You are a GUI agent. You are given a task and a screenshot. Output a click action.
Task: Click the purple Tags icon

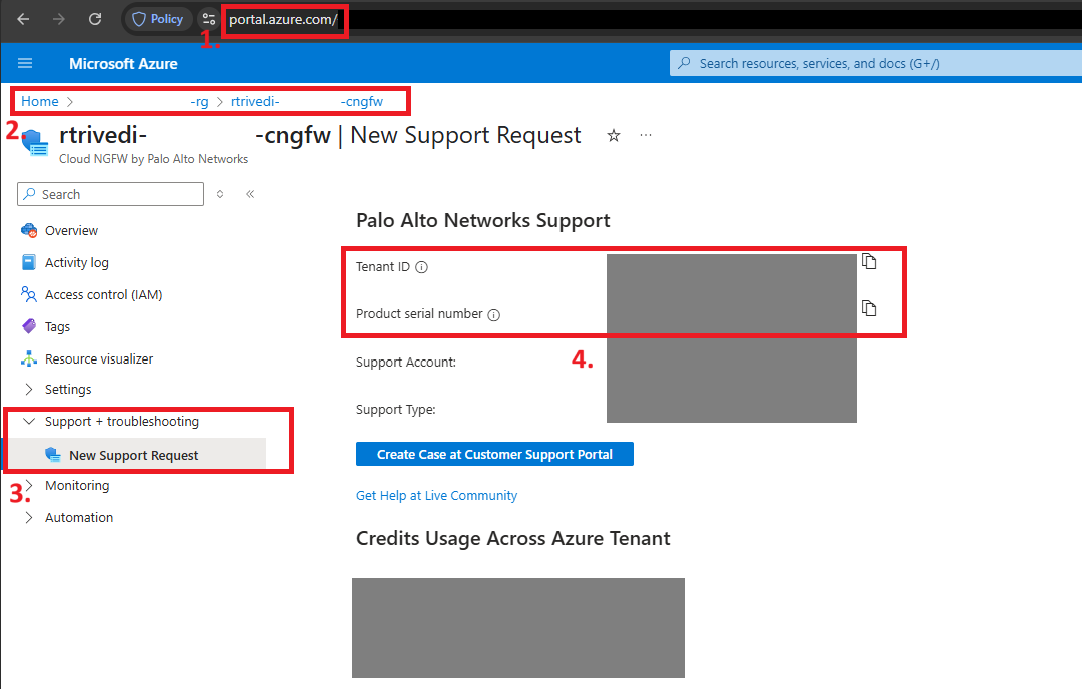(x=29, y=327)
